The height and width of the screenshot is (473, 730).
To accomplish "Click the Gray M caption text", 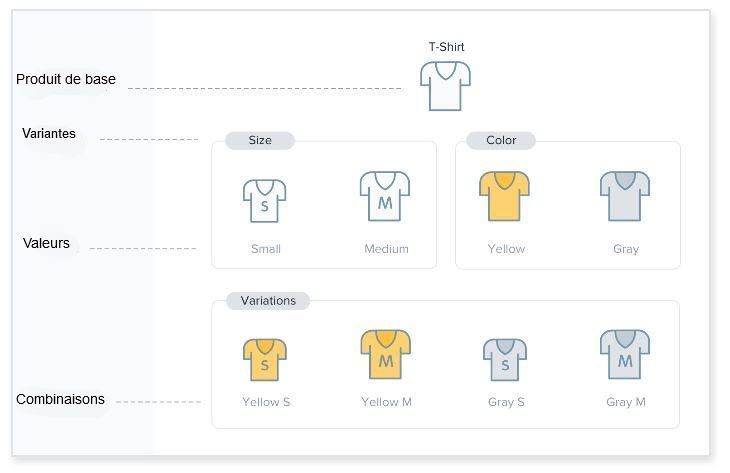I will pos(626,402).
